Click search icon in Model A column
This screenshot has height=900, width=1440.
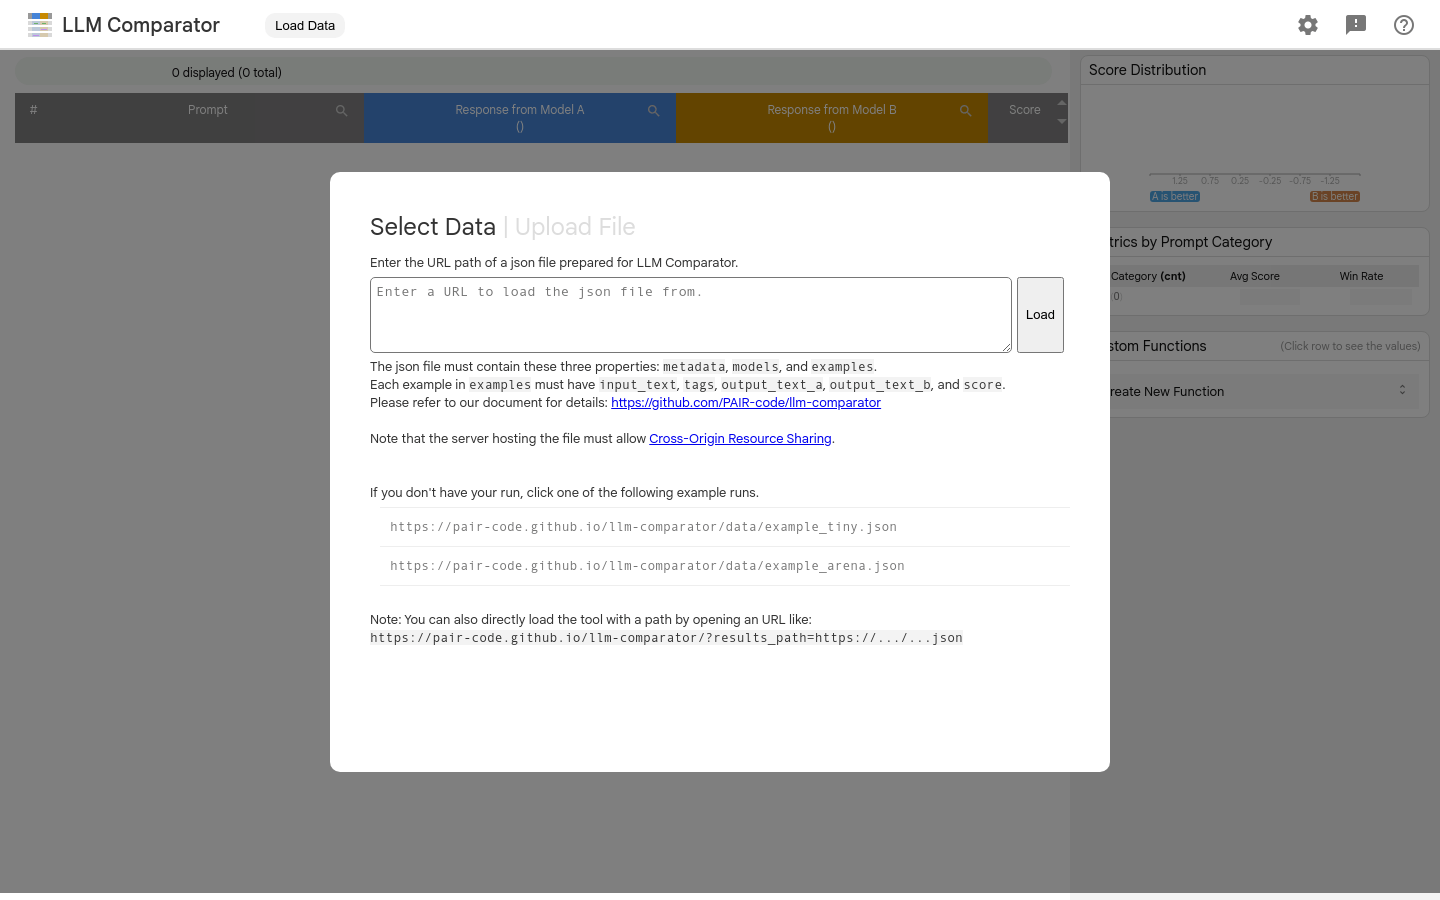click(x=654, y=111)
